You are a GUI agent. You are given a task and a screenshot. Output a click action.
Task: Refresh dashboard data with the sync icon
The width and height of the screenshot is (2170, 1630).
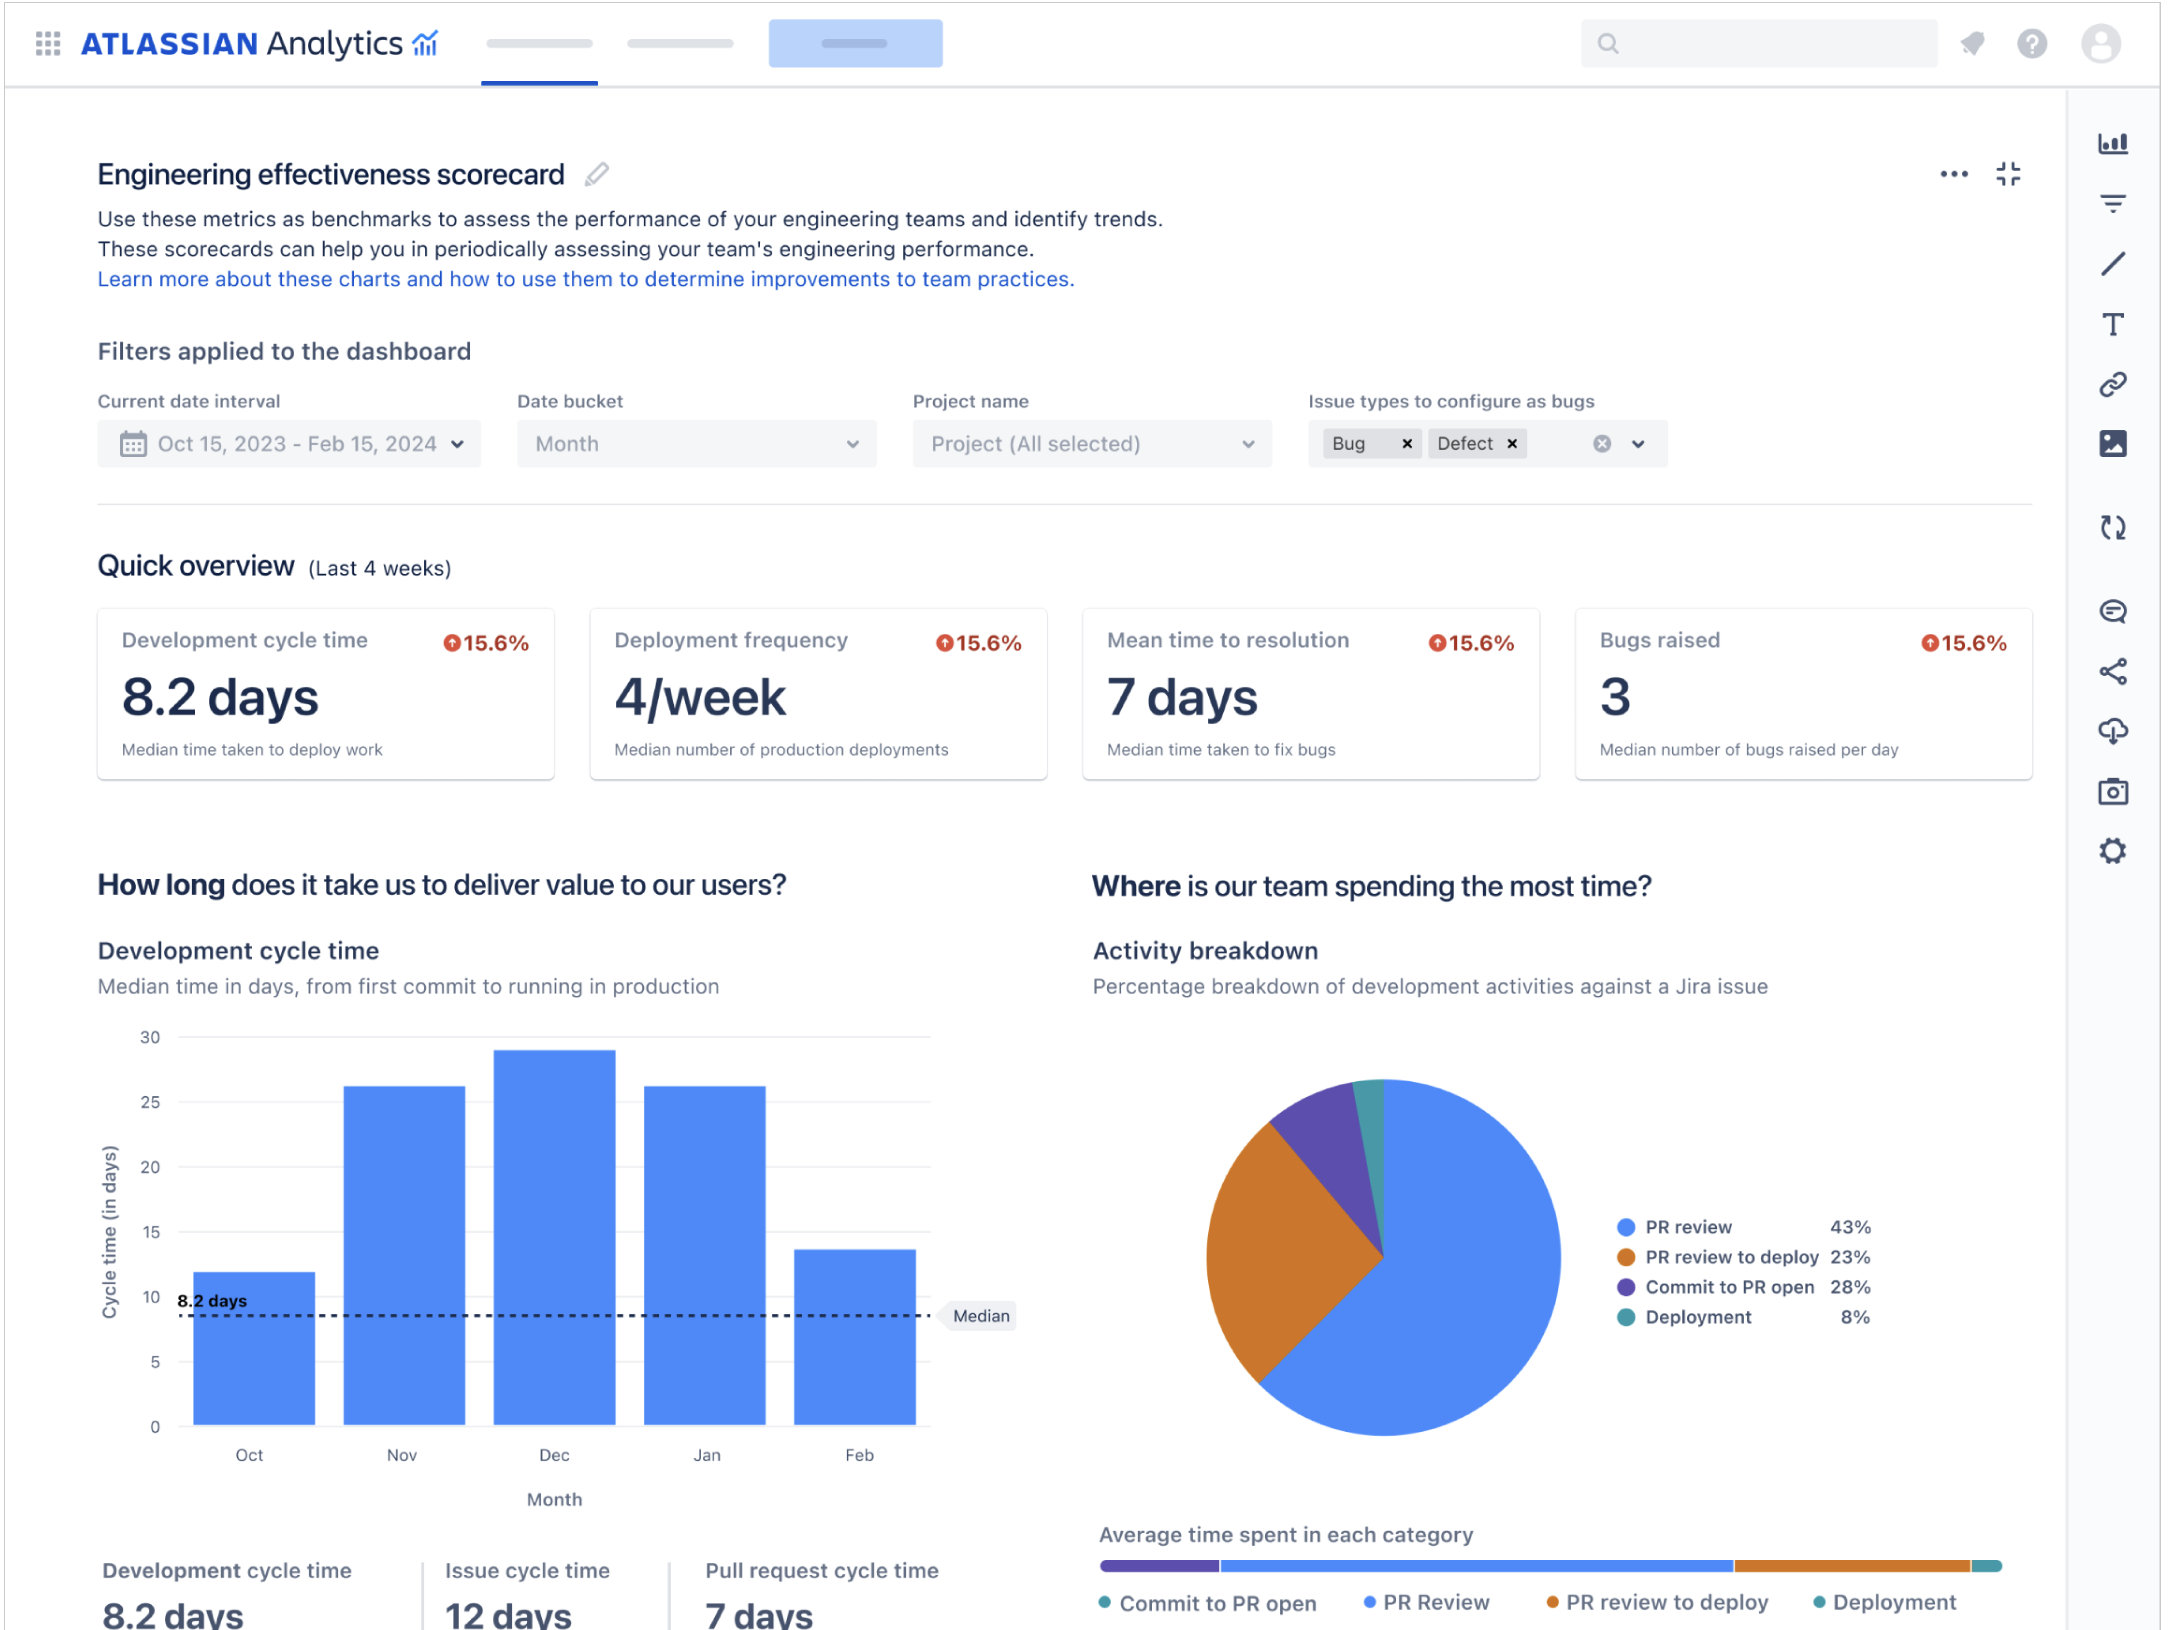click(2114, 527)
